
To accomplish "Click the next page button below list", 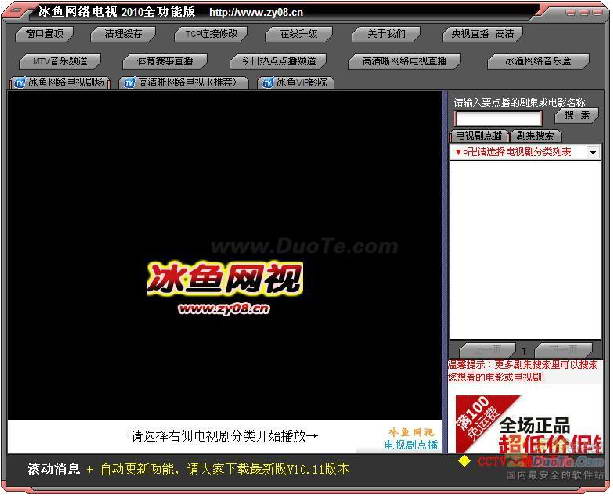I will 563,348.
